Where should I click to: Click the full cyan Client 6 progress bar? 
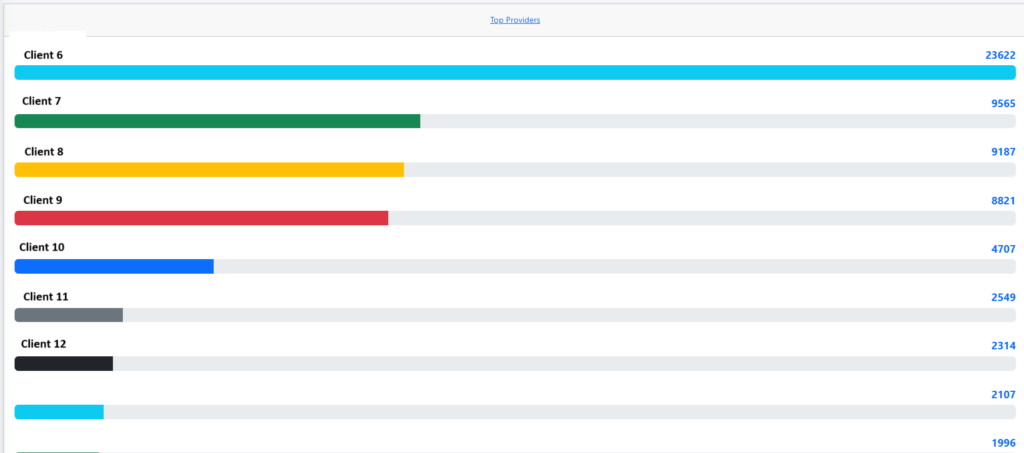[x=515, y=73]
